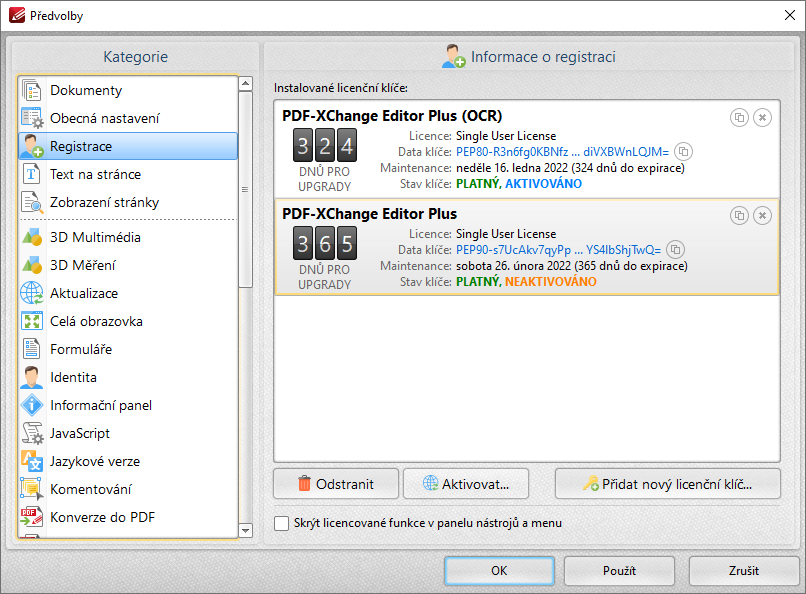The image size is (806, 594).
Task: Close the Předvolby dialog
Action: point(790,15)
